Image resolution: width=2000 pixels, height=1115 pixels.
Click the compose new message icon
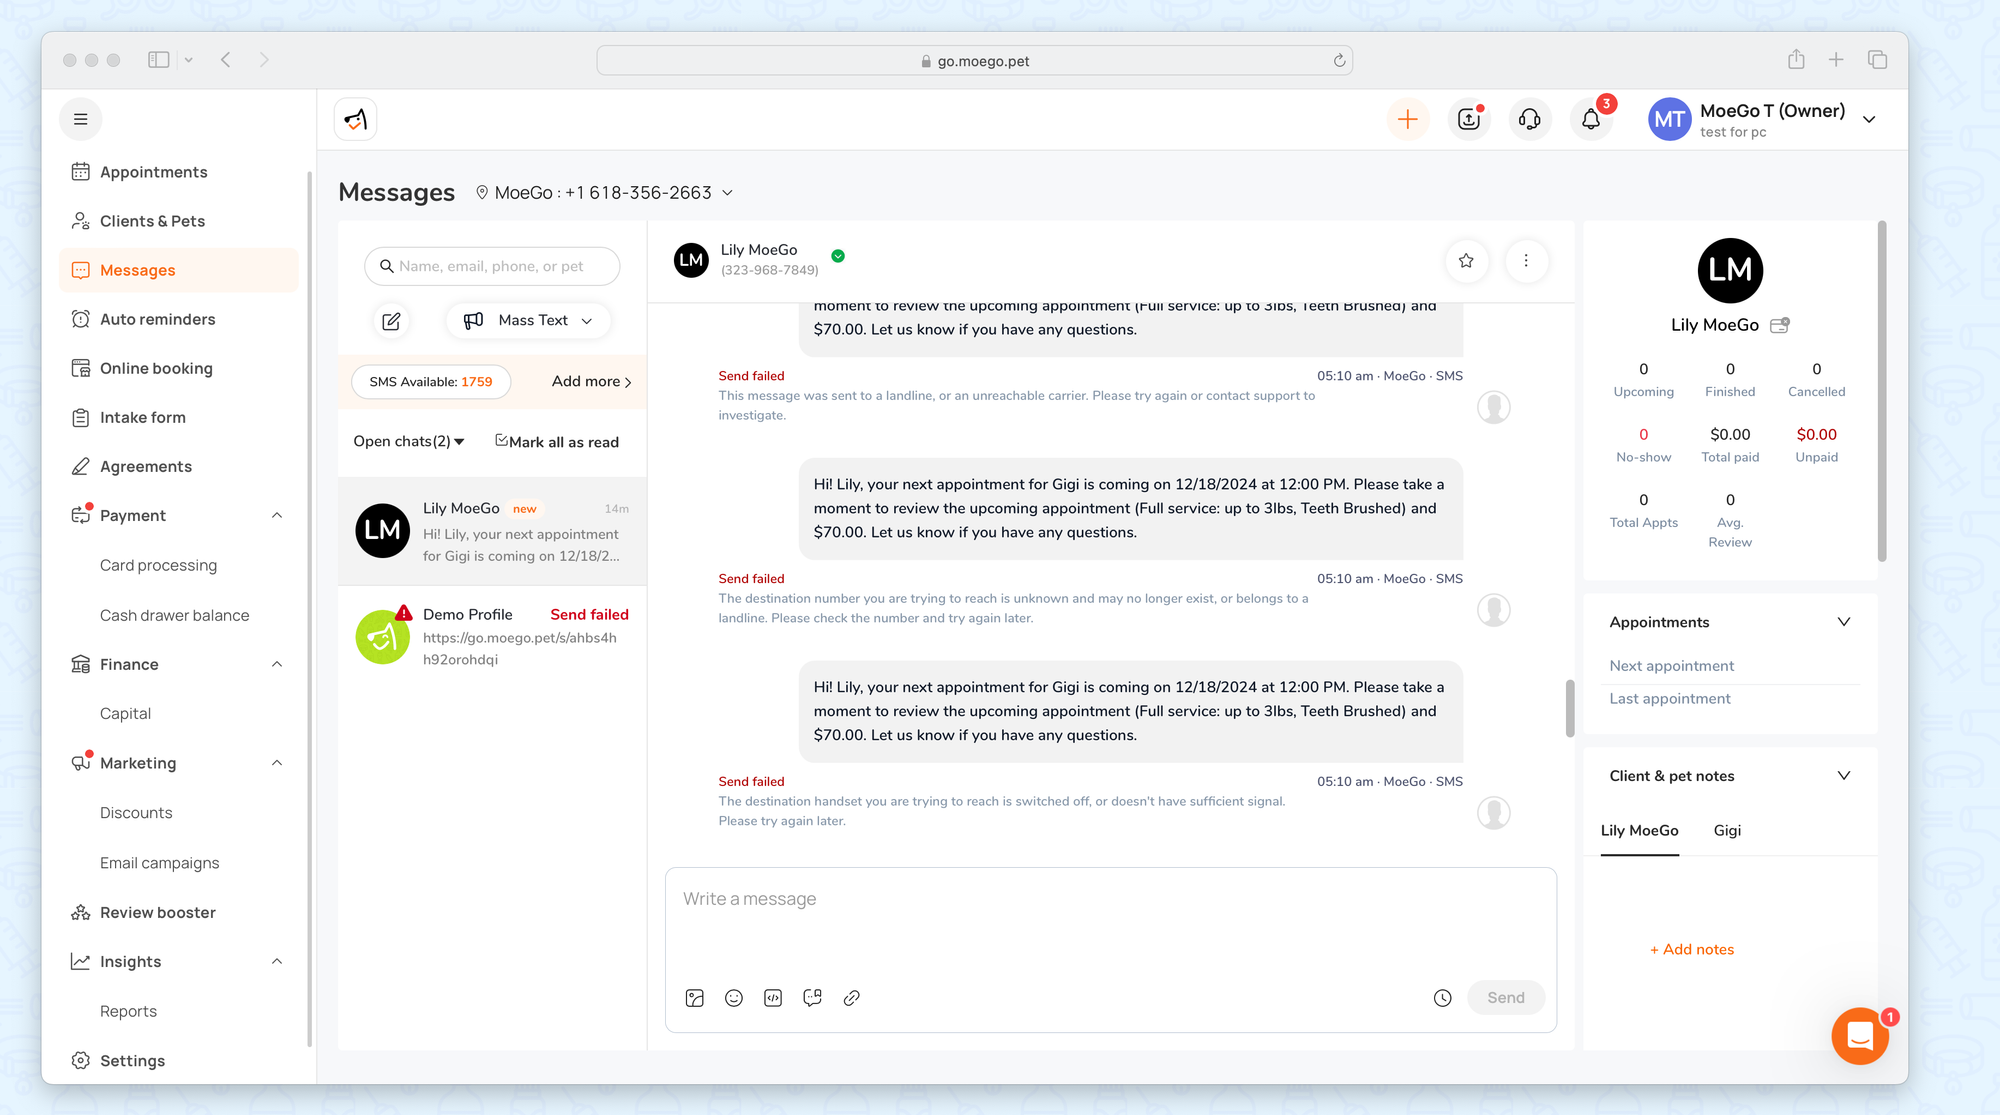[x=391, y=321]
